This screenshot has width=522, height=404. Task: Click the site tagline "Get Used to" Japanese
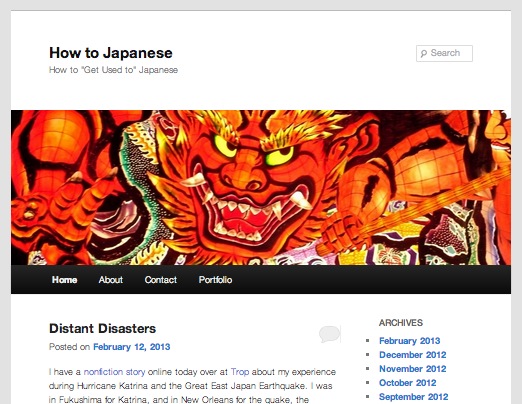113,70
